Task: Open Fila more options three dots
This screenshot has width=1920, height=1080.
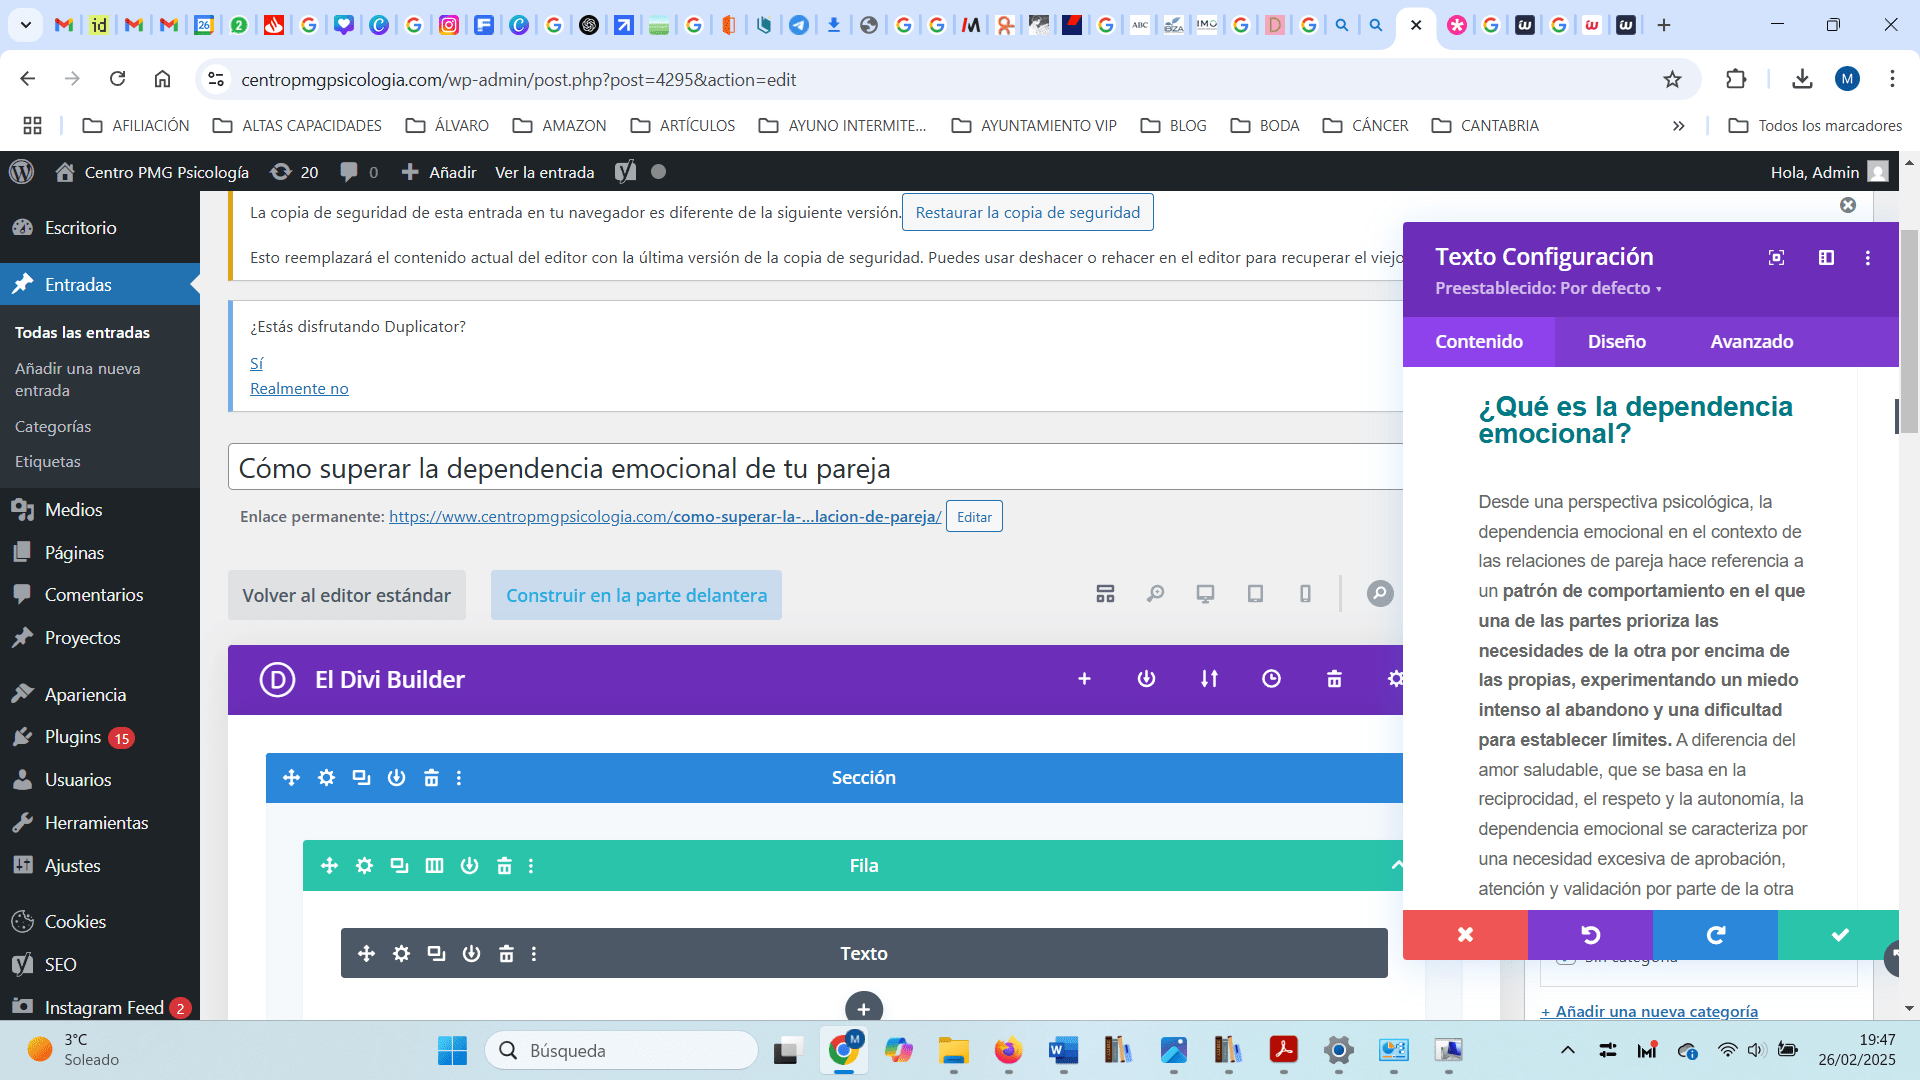Action: [x=531, y=866]
